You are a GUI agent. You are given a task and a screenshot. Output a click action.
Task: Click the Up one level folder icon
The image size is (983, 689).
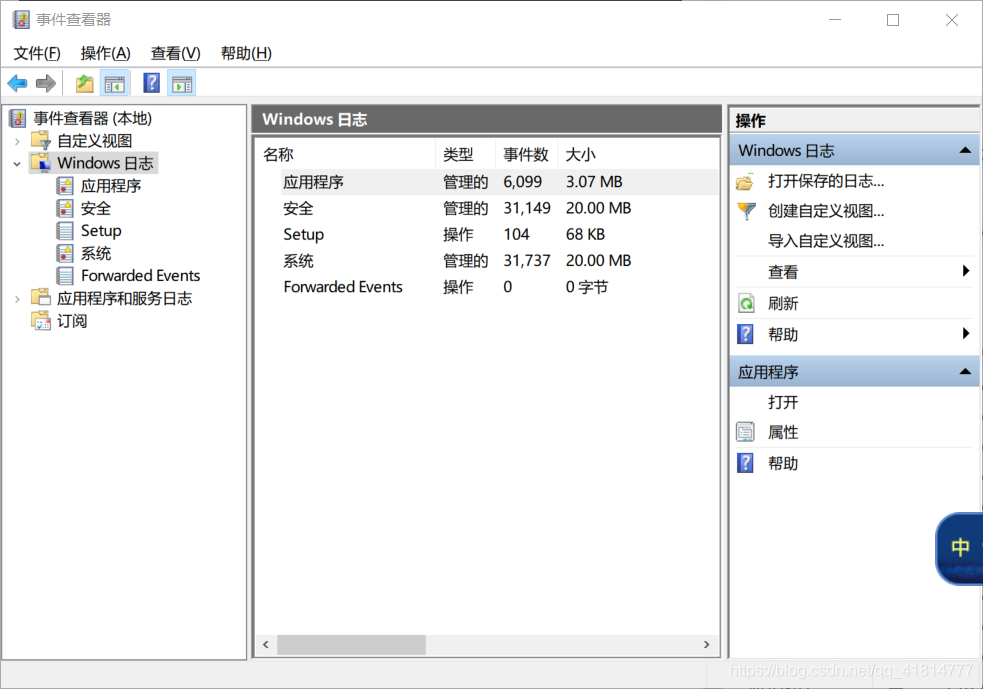85,83
